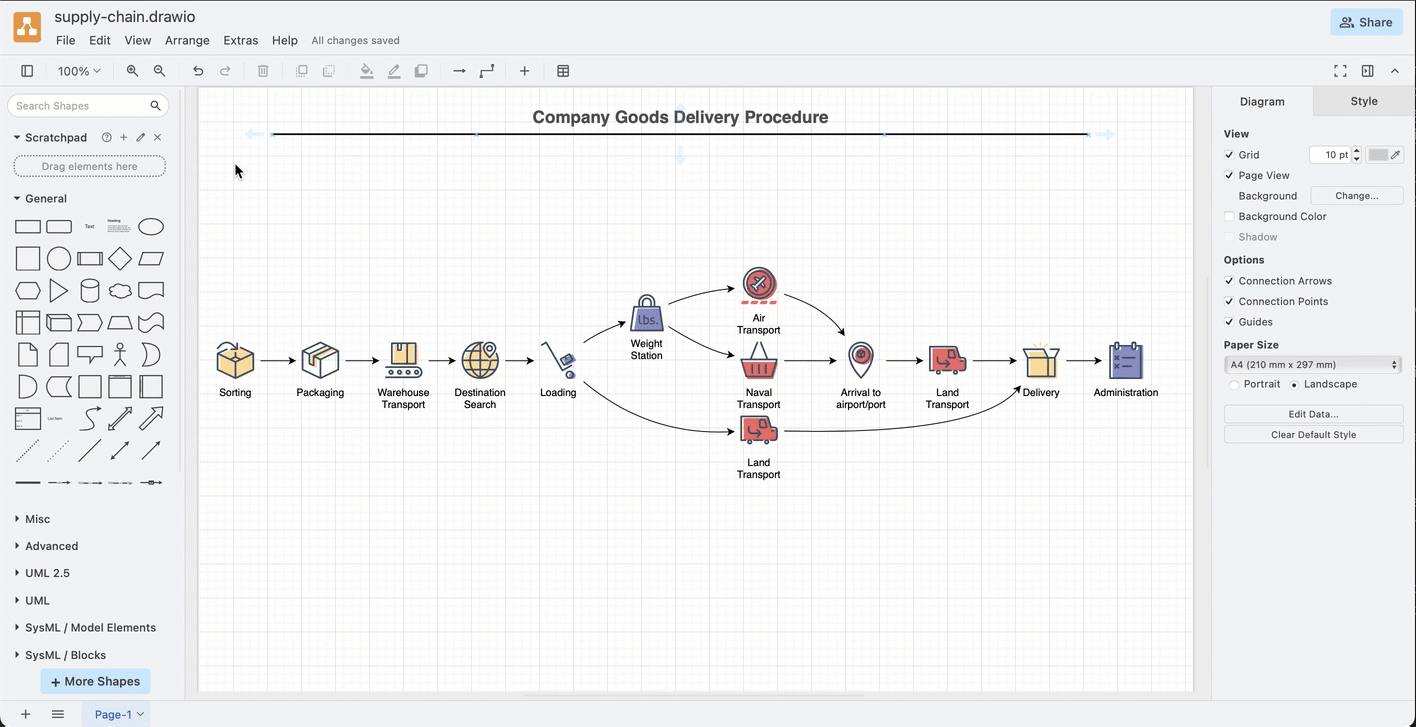Screen dimensions: 1416x727
Task: Select the straight Connection arrow style icon
Action: coord(459,71)
